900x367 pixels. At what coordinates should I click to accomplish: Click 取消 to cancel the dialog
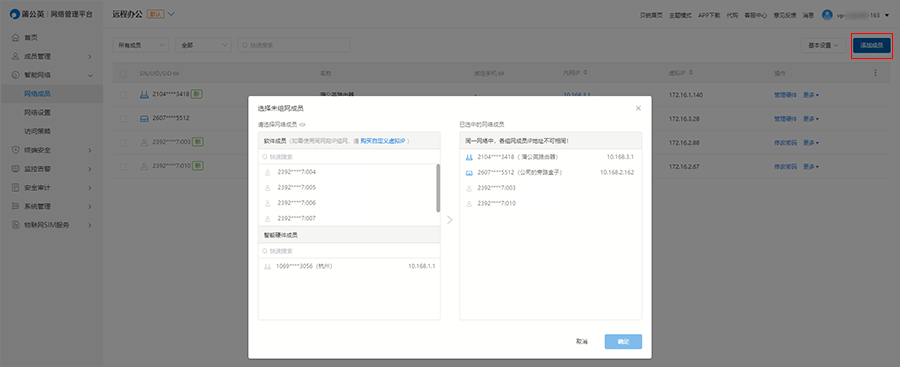[x=581, y=342]
